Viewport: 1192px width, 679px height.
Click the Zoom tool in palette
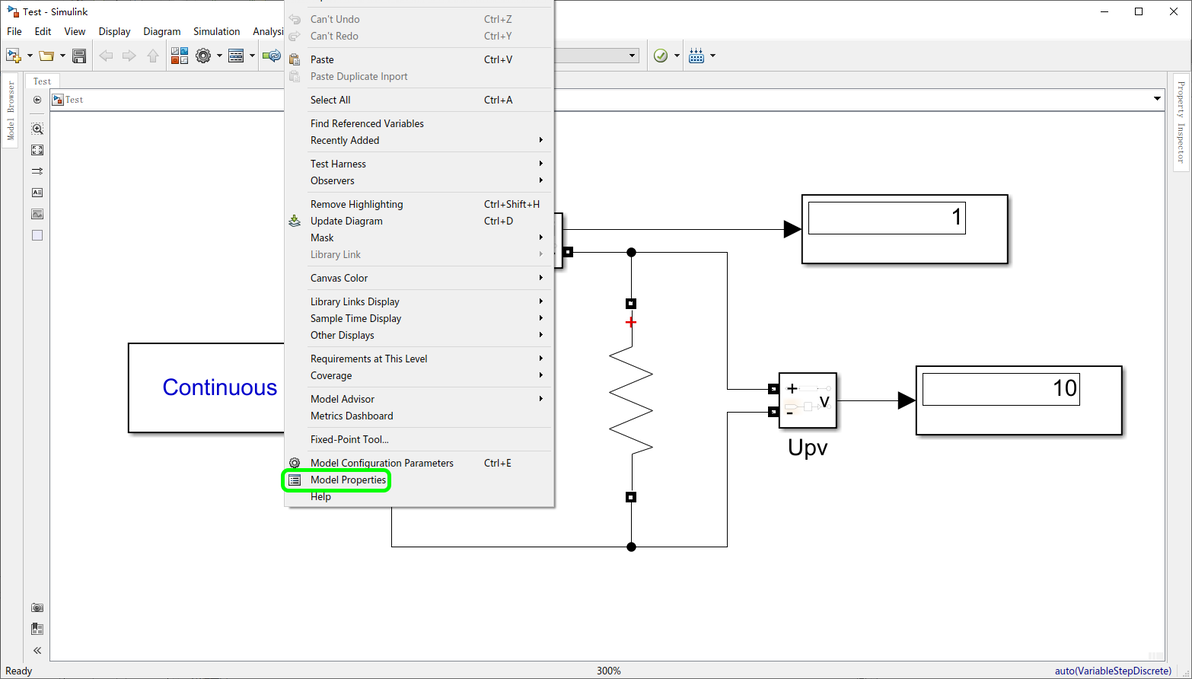[37, 129]
